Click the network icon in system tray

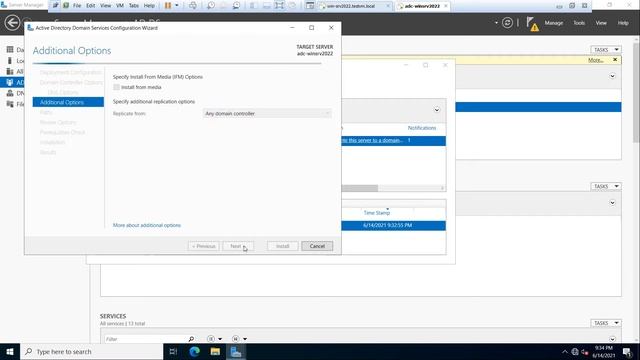[575, 351]
